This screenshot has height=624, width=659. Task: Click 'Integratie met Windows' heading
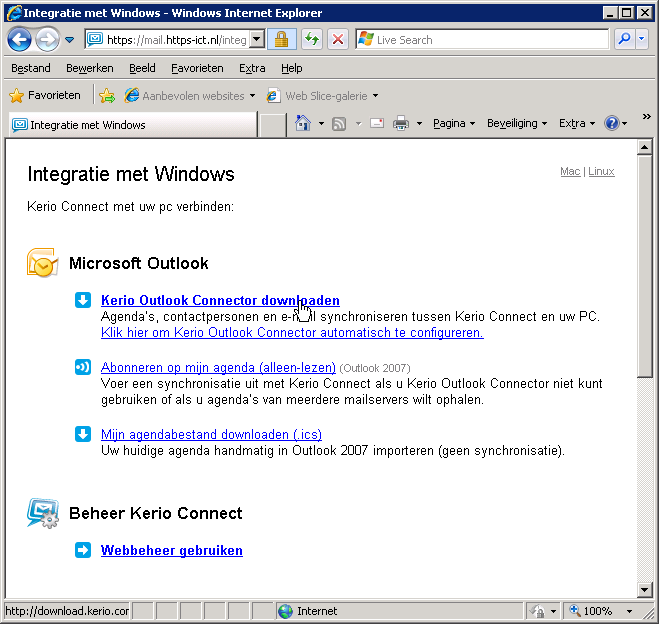(x=131, y=174)
